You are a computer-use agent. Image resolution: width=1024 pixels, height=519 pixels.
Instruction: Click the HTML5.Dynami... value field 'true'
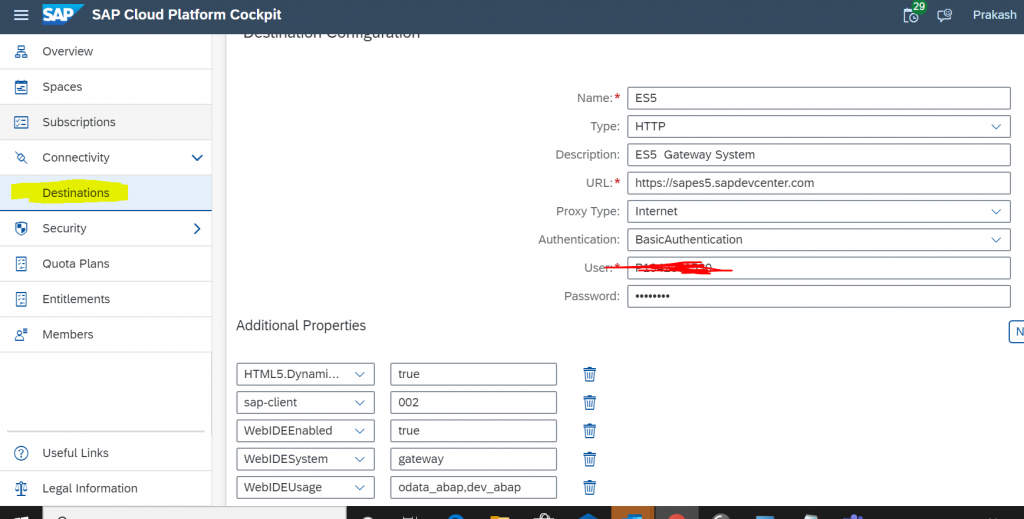[473, 374]
